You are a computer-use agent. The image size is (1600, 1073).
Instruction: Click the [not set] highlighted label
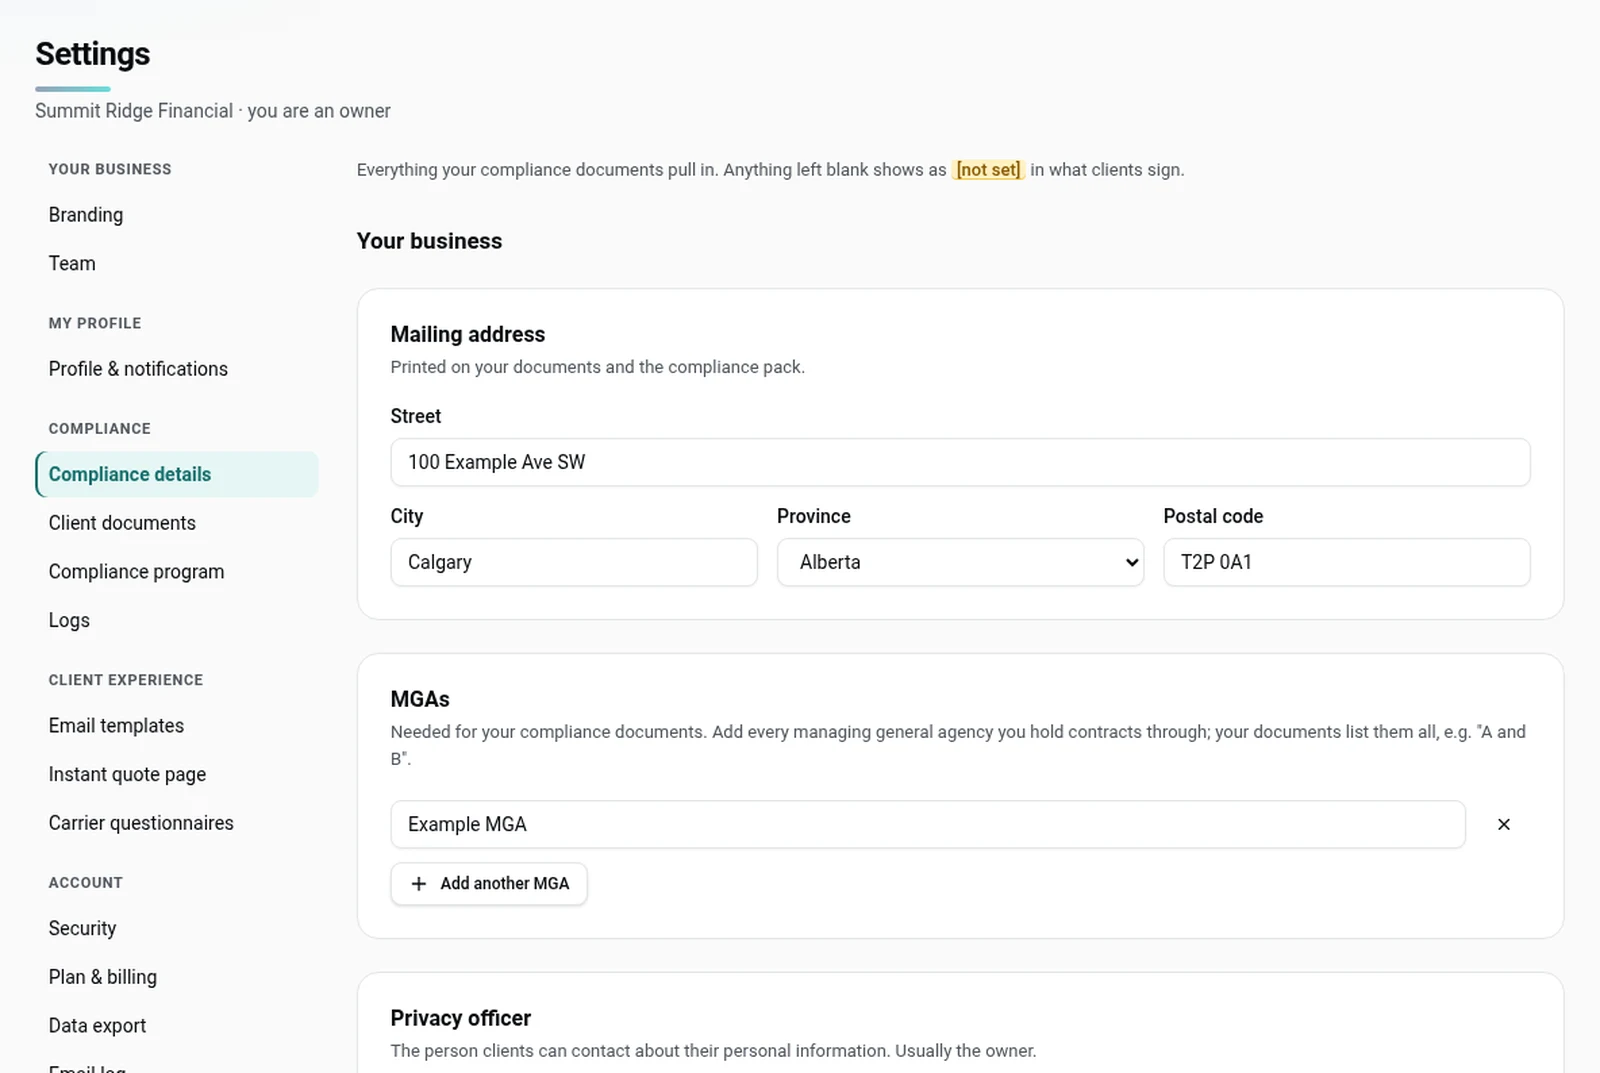click(x=988, y=170)
